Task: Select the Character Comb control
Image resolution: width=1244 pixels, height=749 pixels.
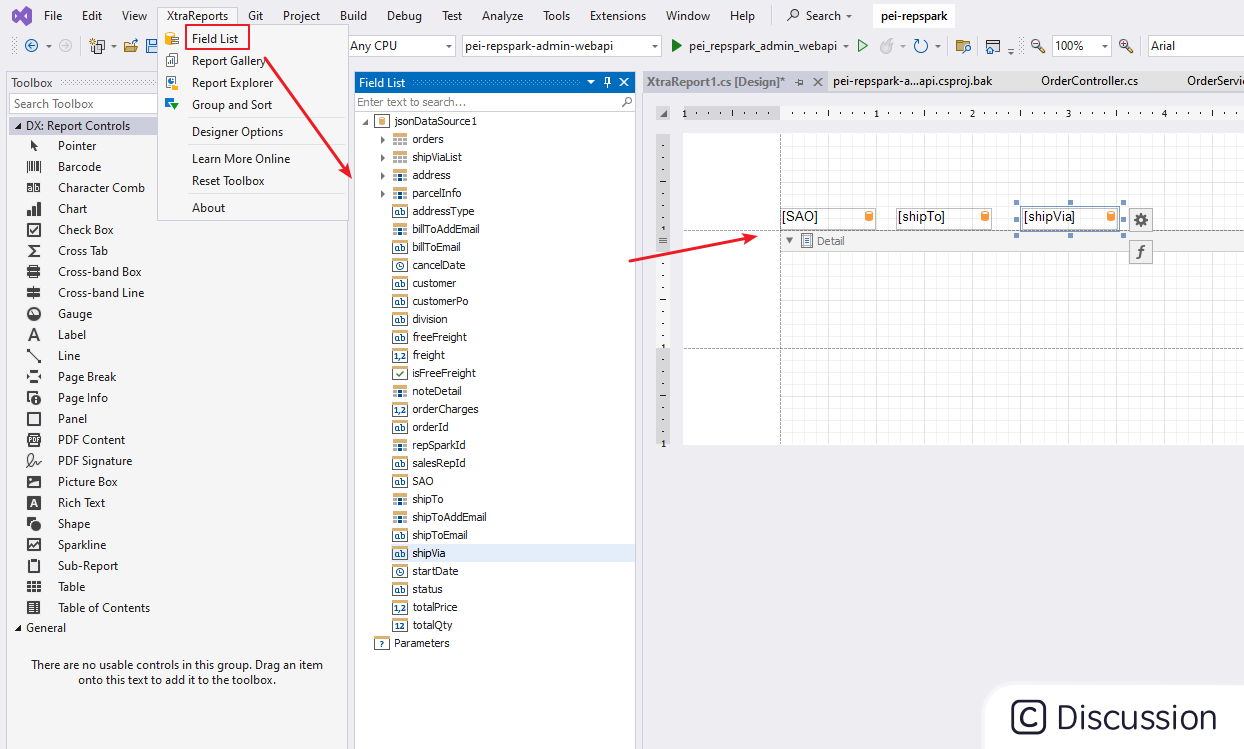Action: tap(101, 188)
